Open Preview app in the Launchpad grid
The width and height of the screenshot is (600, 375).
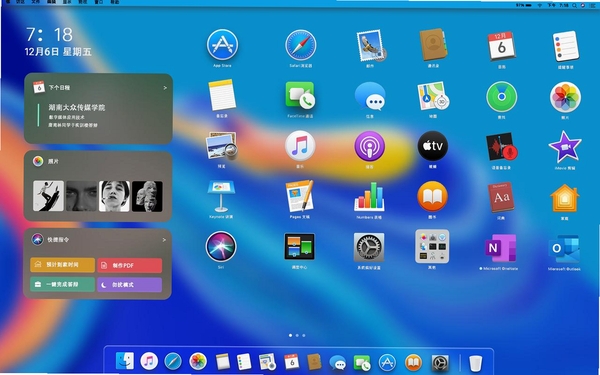[x=221, y=146]
